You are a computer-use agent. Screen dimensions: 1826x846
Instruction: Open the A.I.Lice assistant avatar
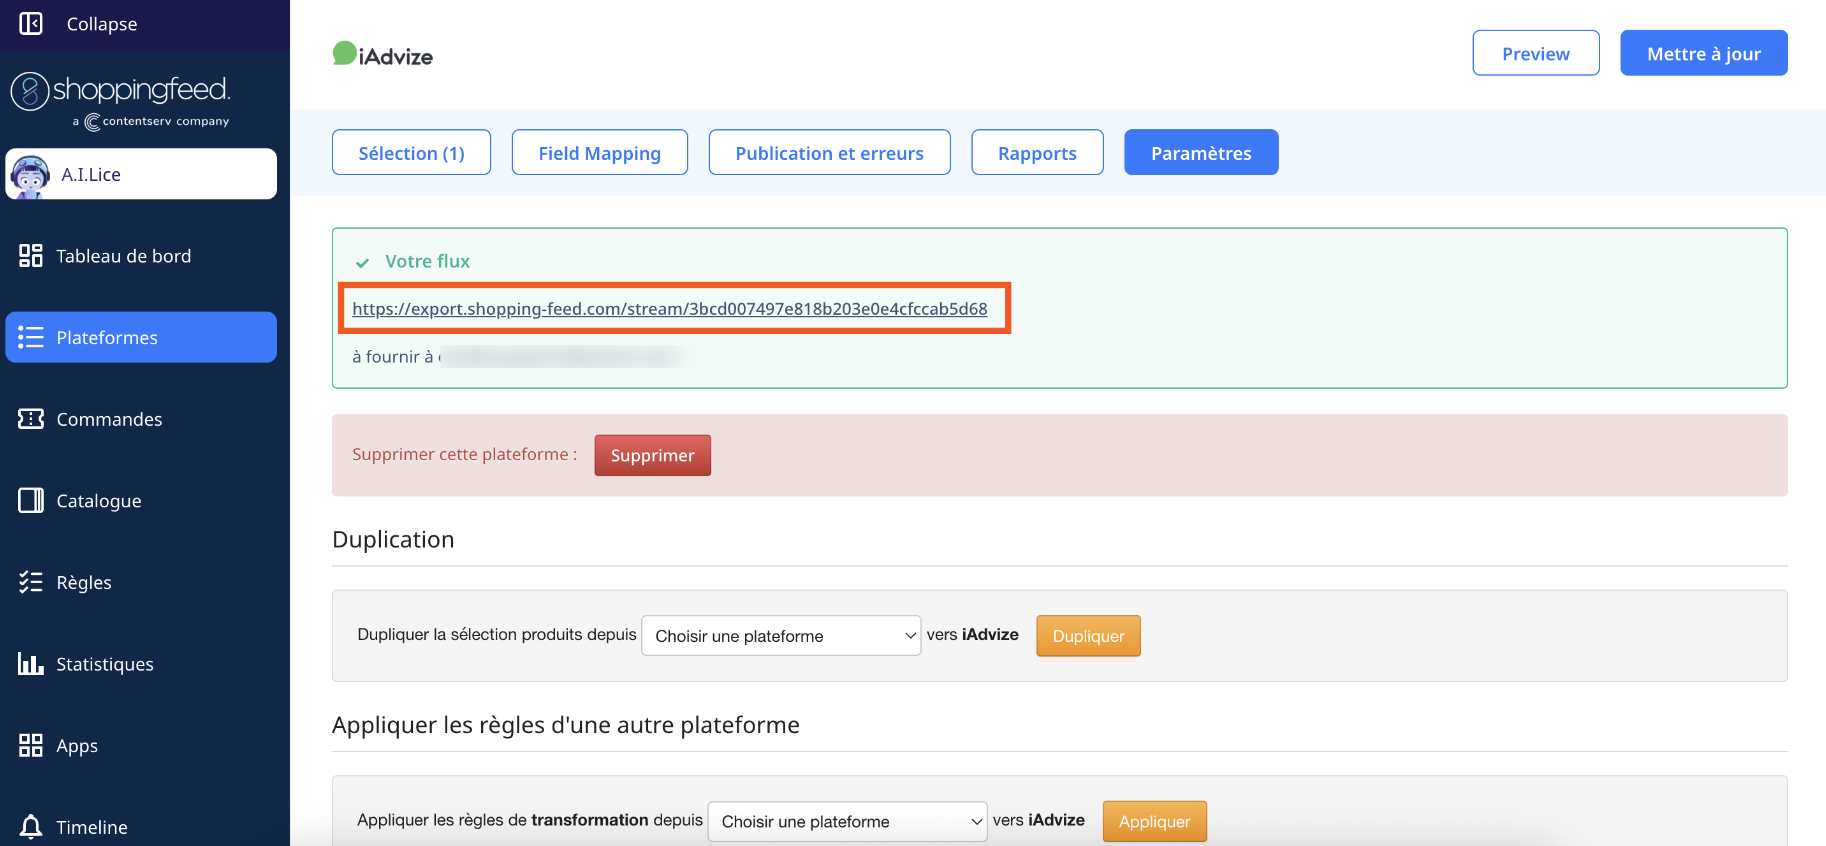30,176
